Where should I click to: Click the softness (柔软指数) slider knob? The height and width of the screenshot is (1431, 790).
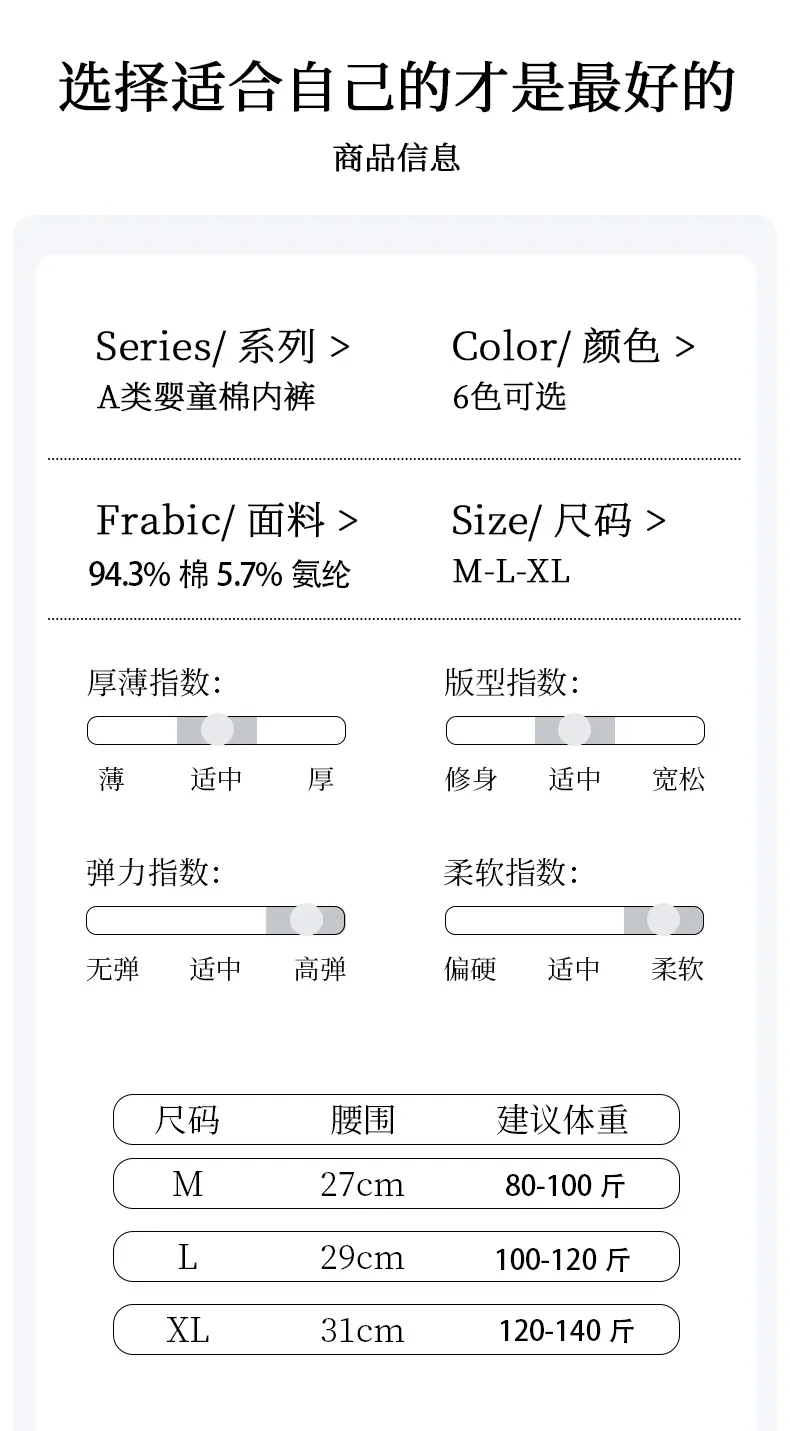tap(663, 920)
